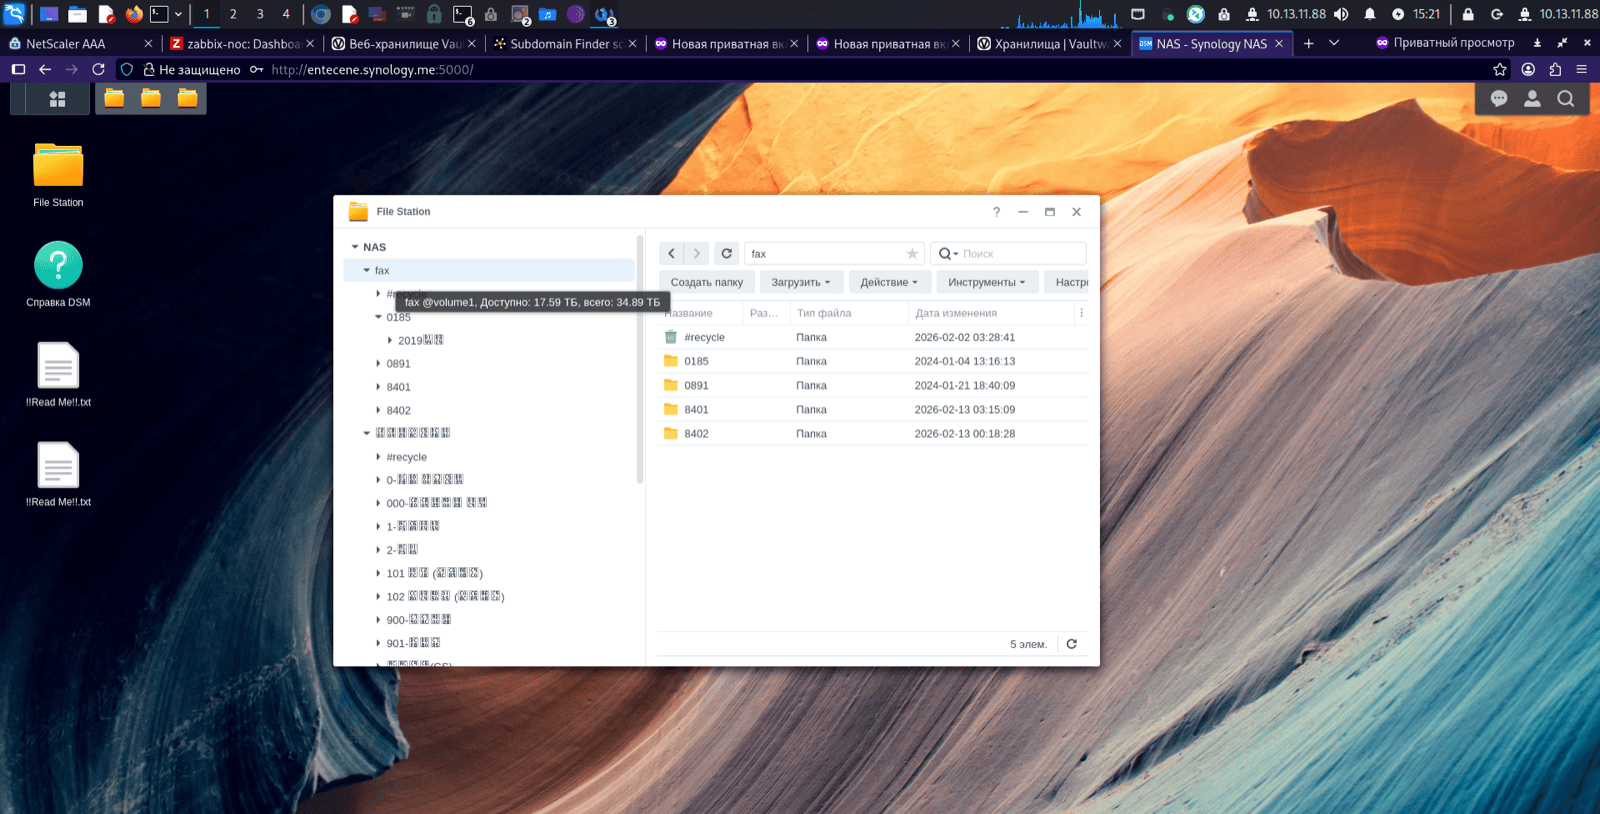Open the volume speaker icon in panel
The width and height of the screenshot is (1600, 814).
(x=1341, y=14)
